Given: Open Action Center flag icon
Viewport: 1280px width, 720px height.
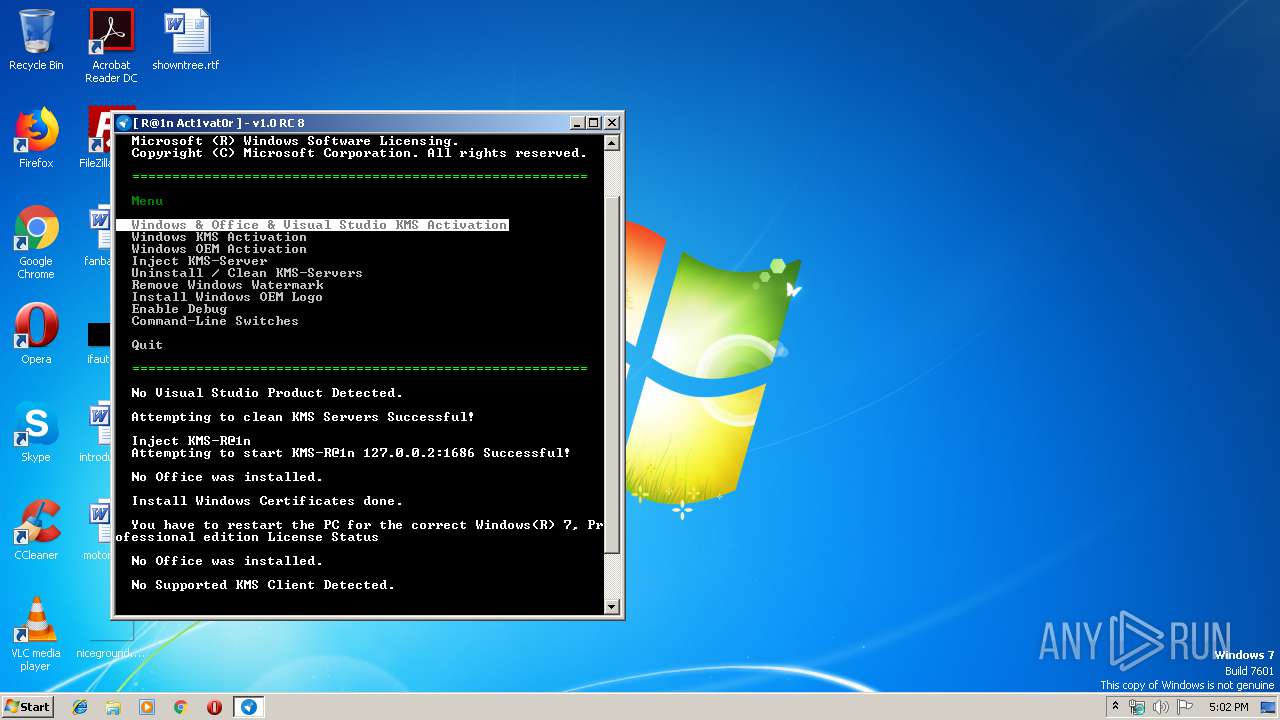Looking at the screenshot, I should (x=1185, y=707).
